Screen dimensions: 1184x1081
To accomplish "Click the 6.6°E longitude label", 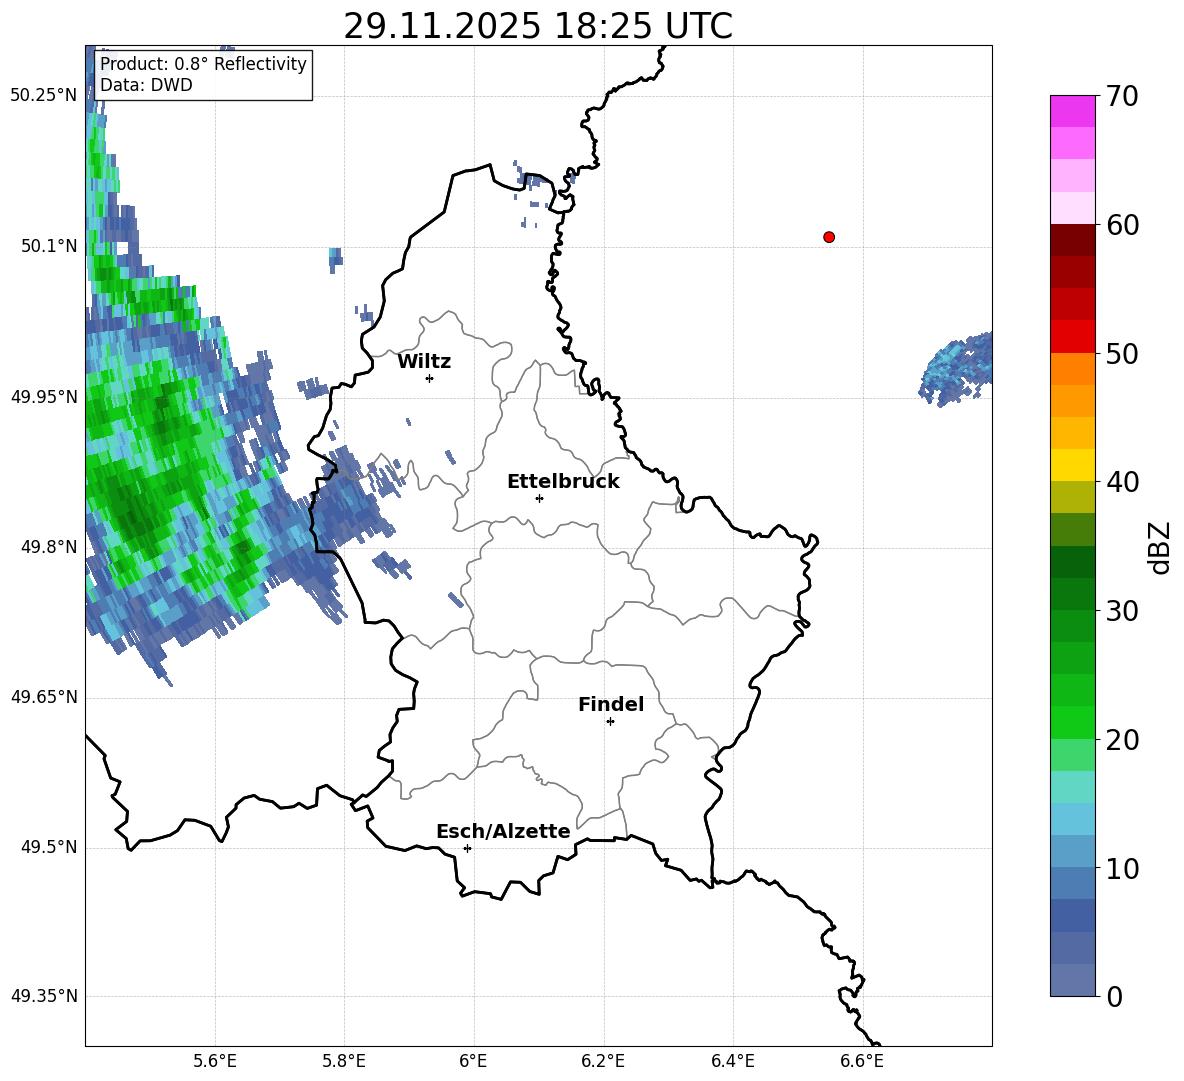I will (x=862, y=1061).
